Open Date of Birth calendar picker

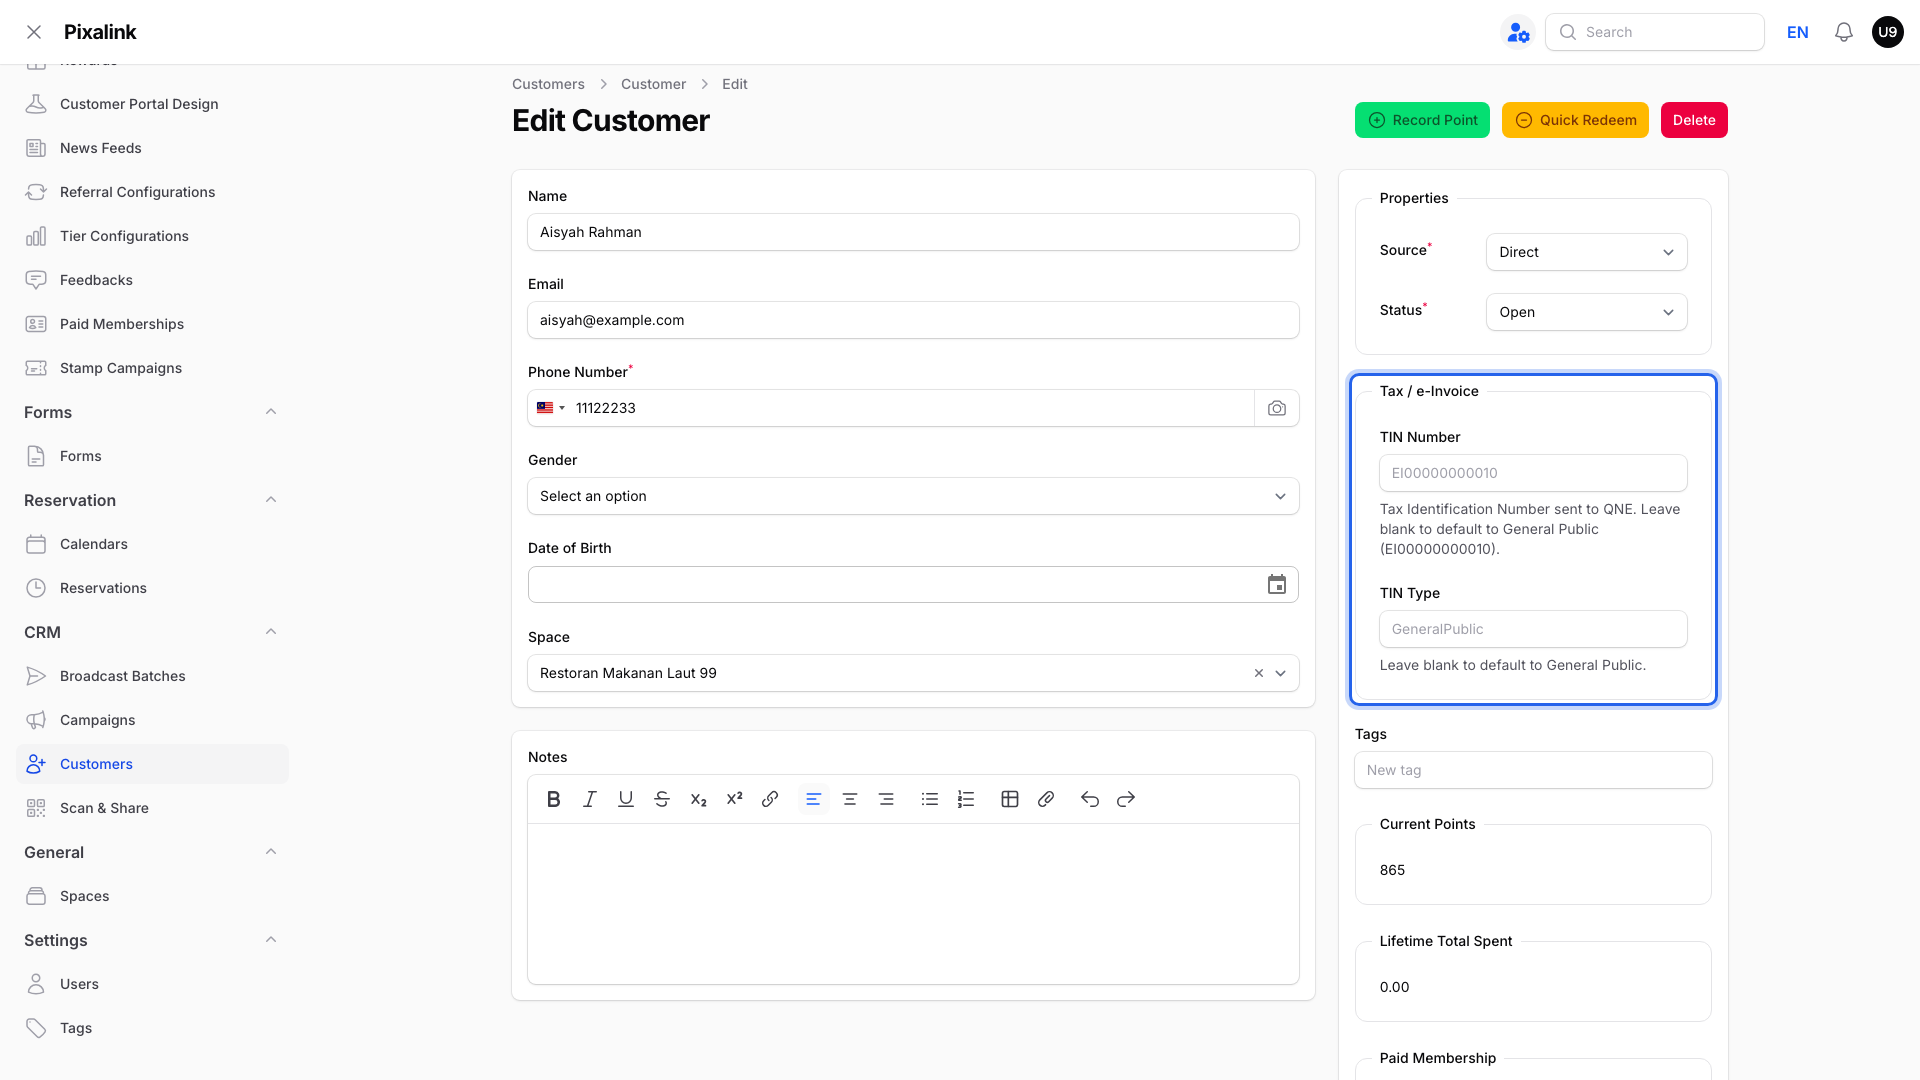[x=1277, y=585]
